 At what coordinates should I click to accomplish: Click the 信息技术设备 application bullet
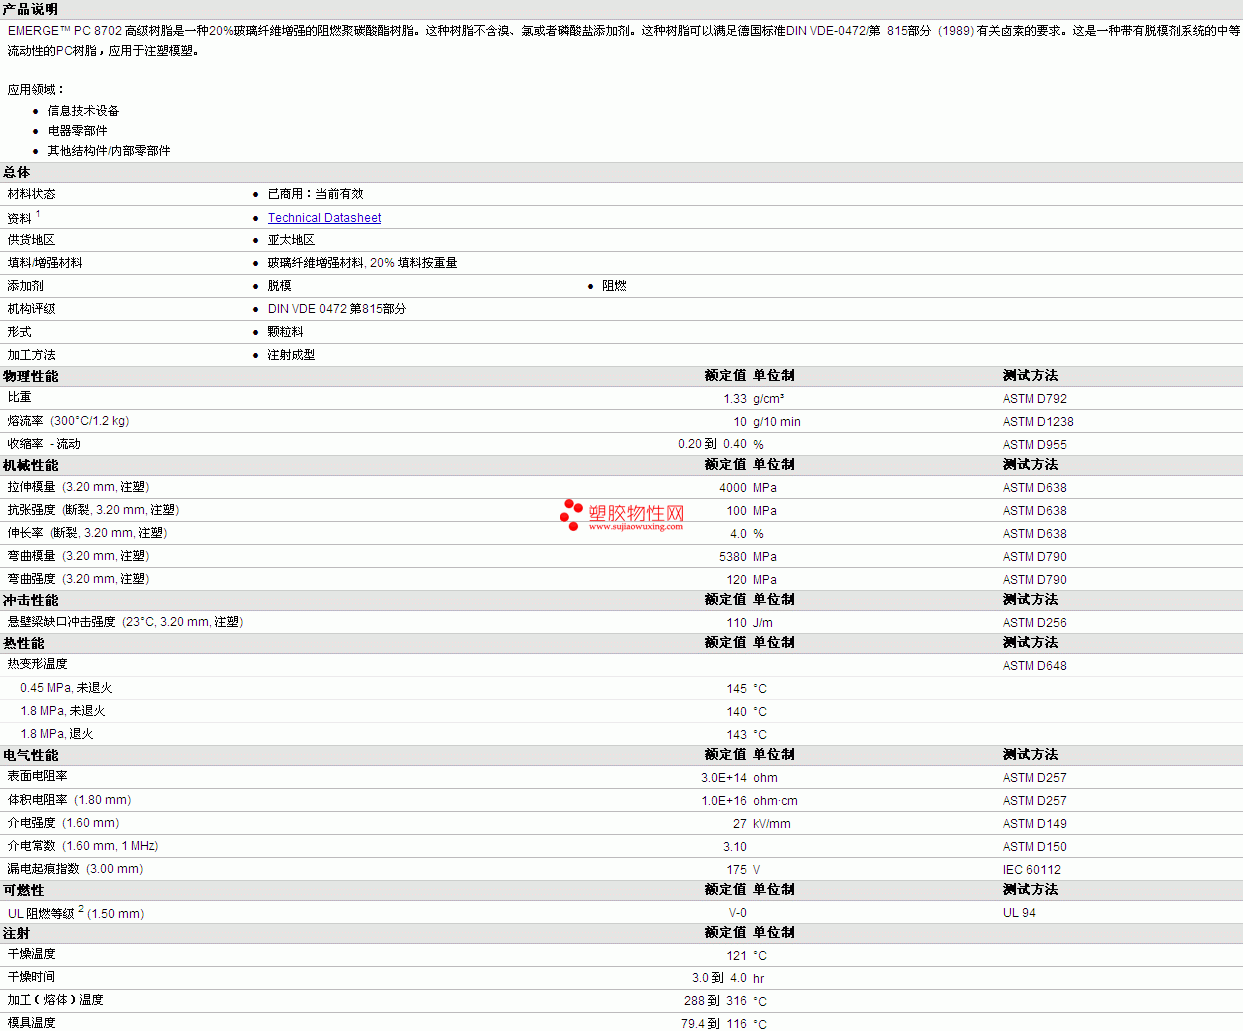click(83, 111)
